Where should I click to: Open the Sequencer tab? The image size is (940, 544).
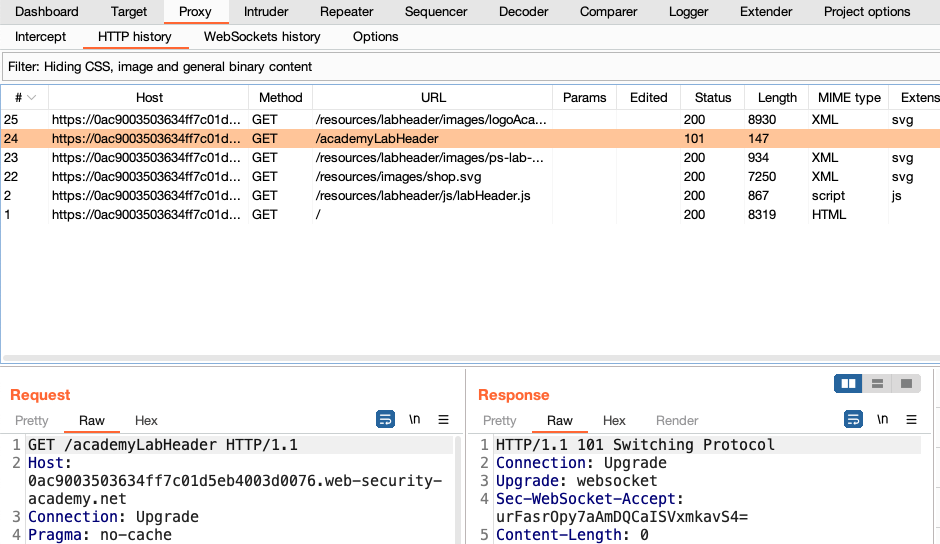pos(436,11)
